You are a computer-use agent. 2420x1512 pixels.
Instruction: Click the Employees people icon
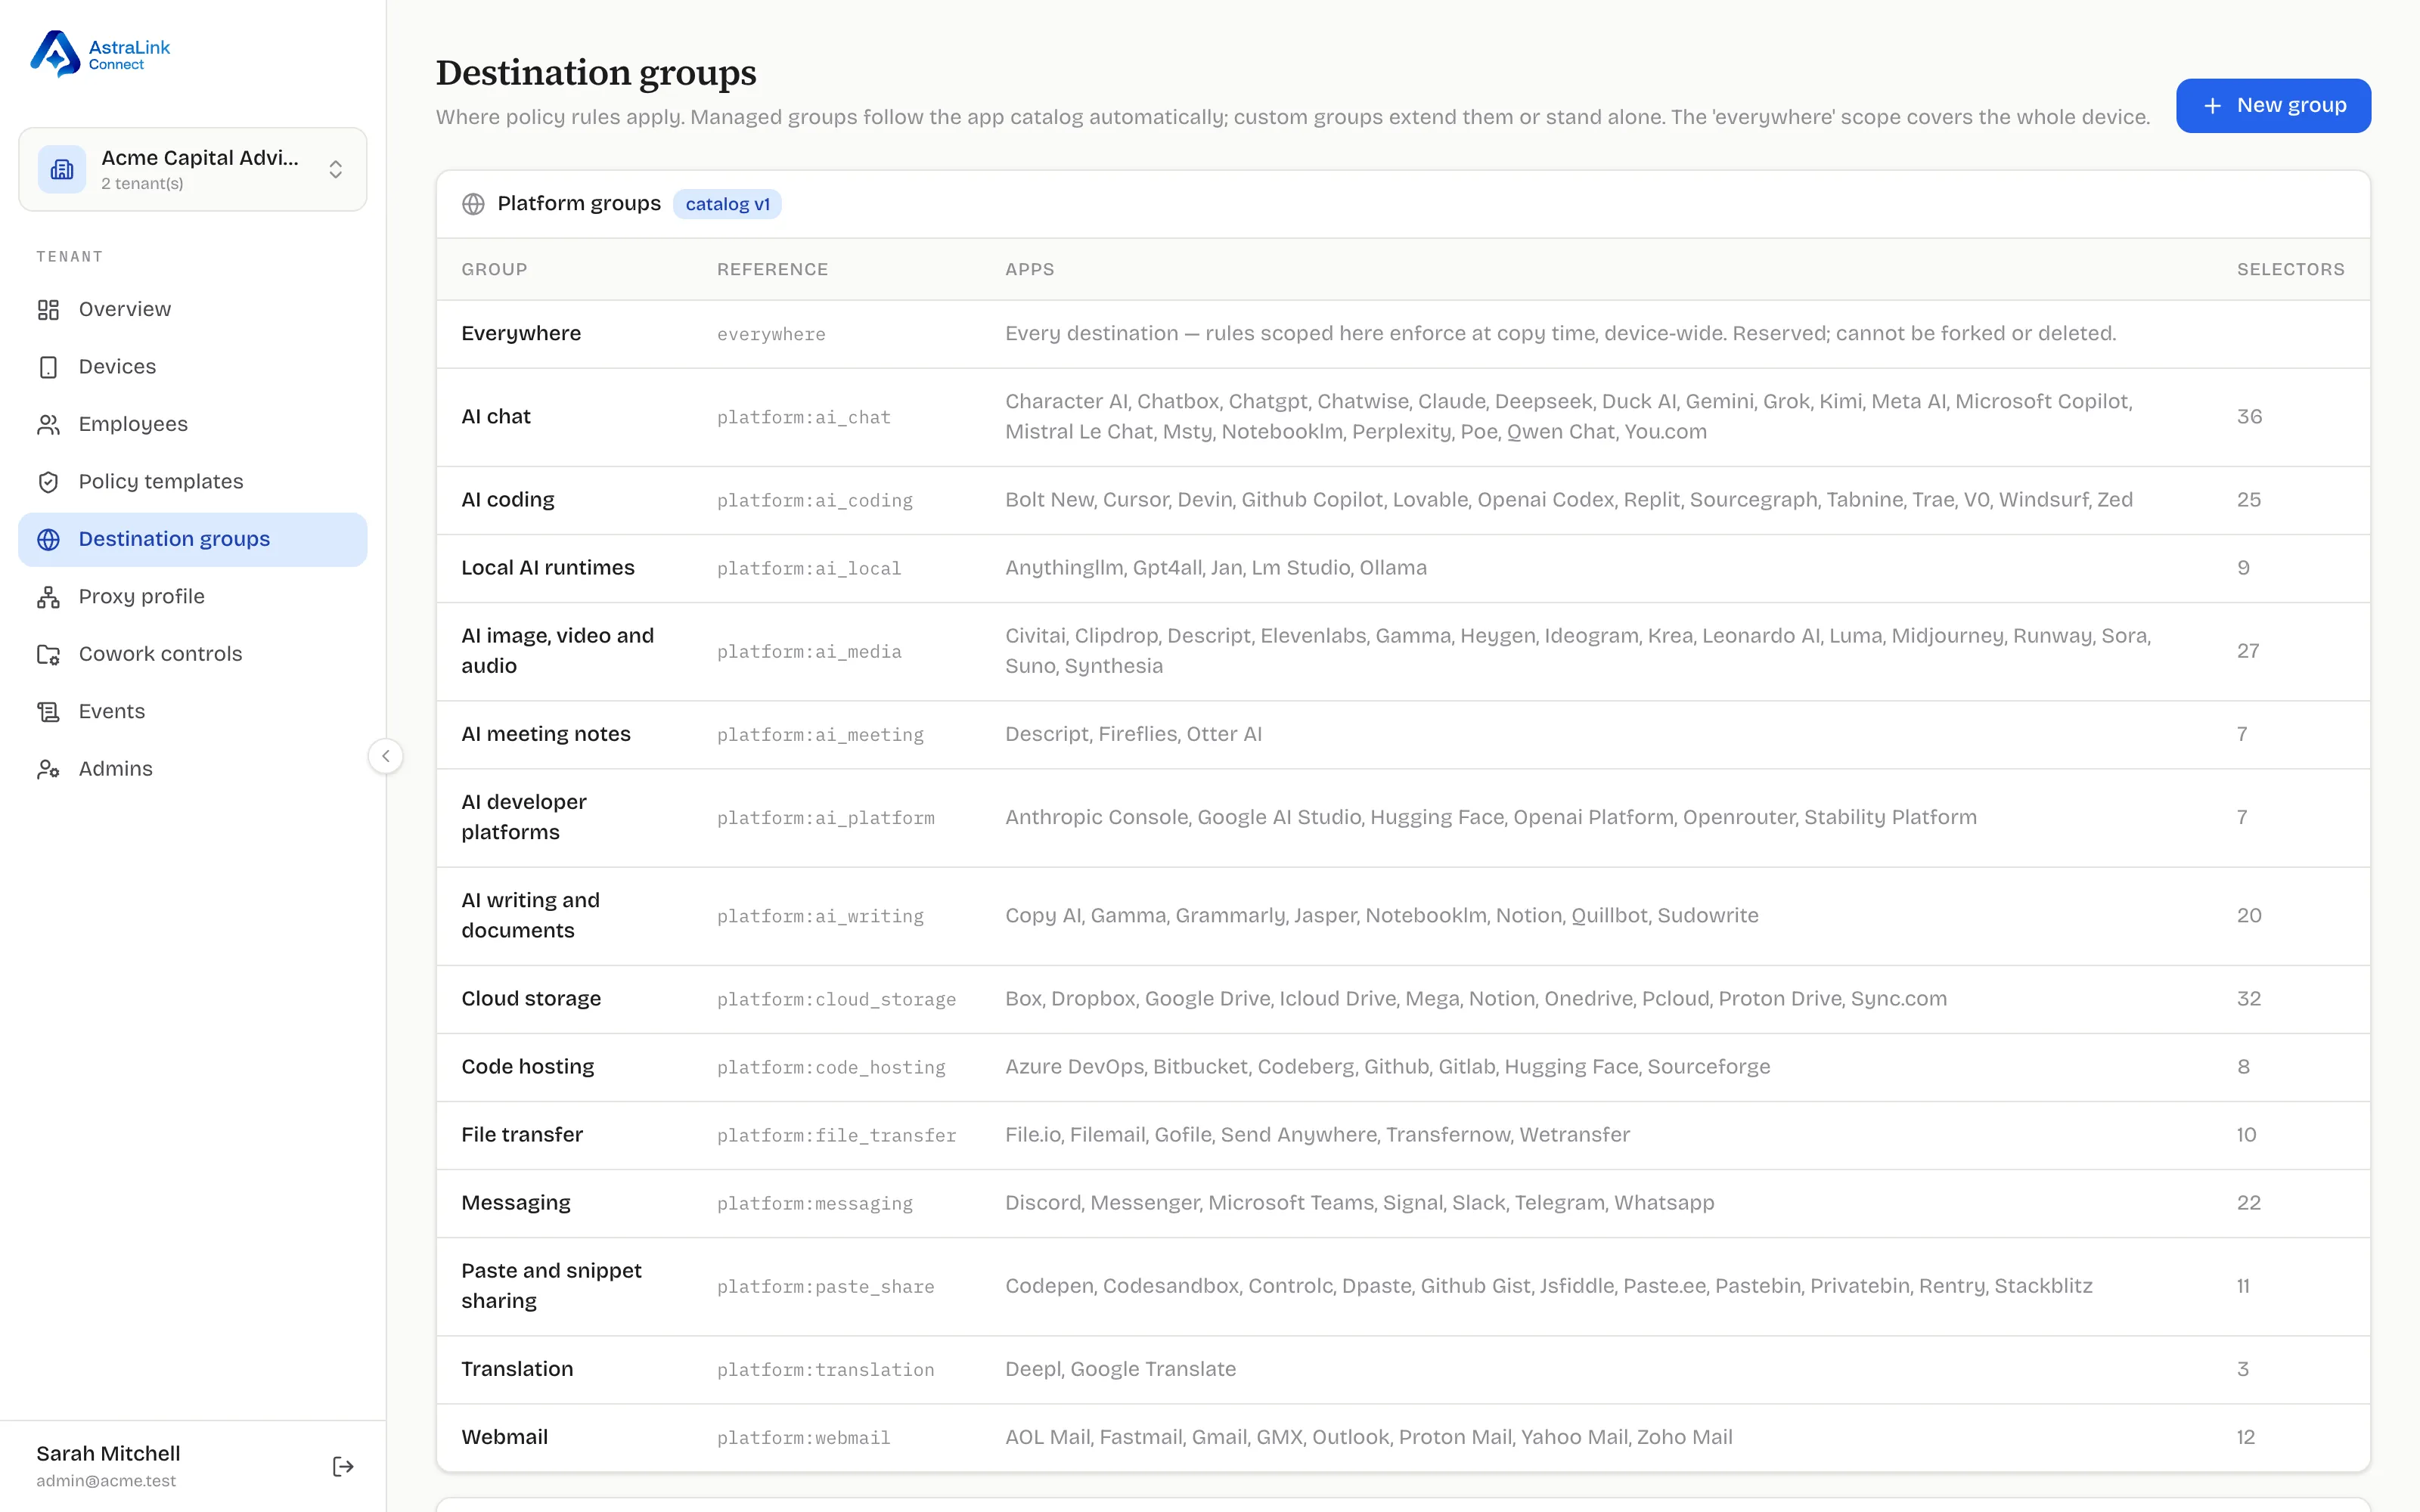point(48,425)
